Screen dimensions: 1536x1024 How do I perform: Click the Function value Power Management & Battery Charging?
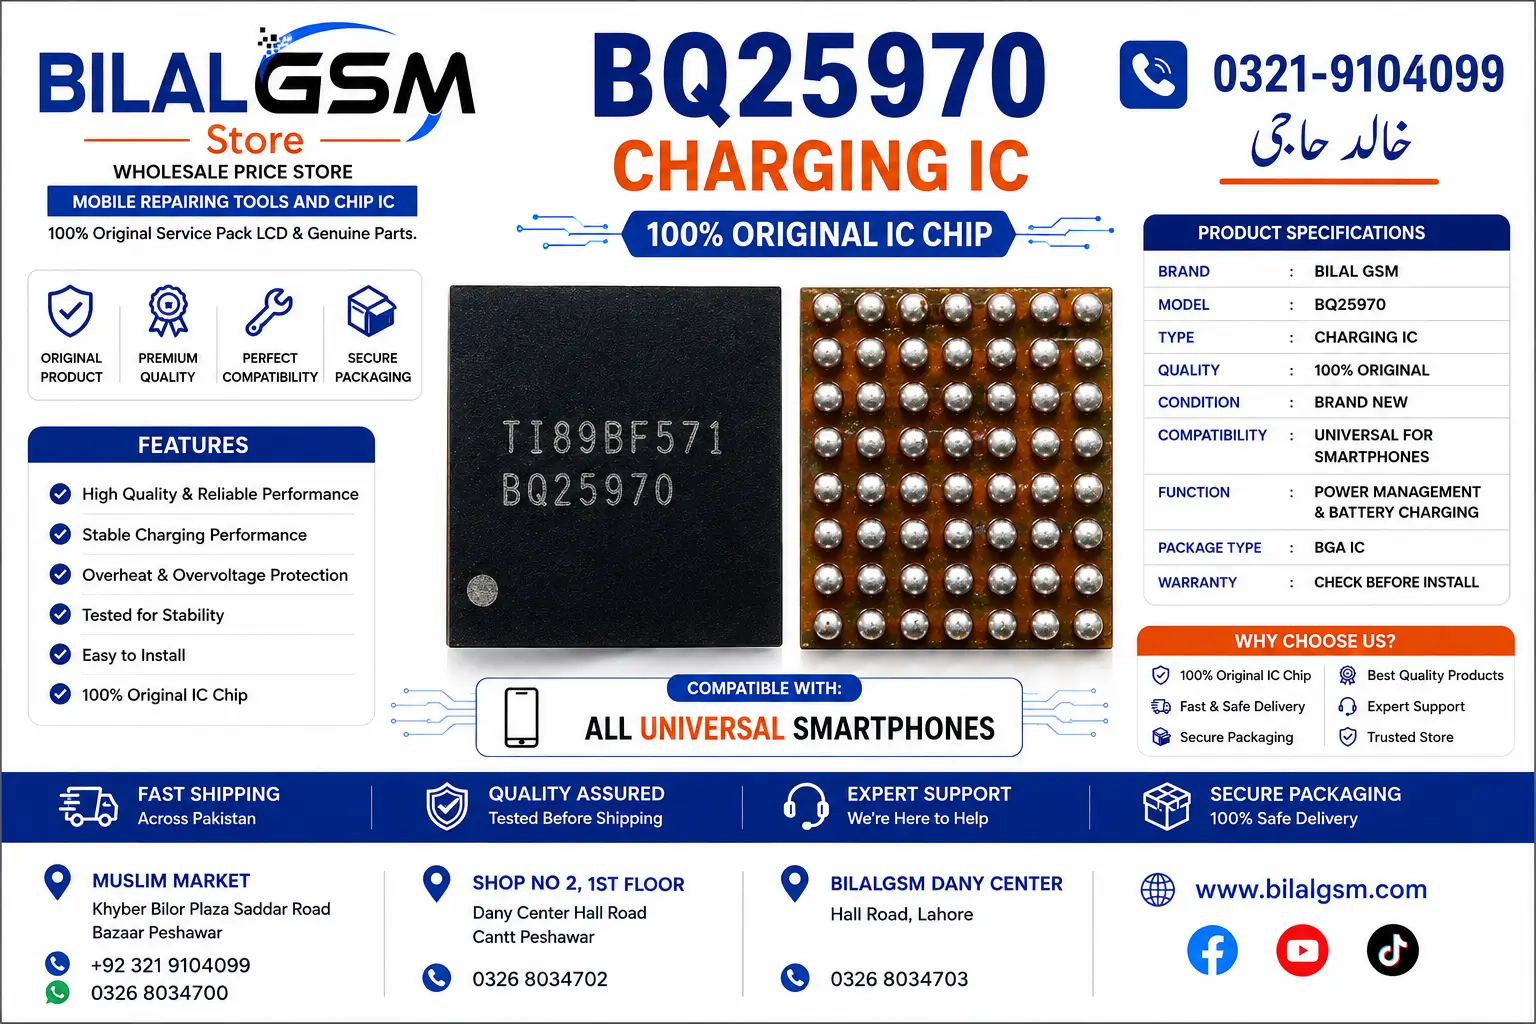[1397, 502]
